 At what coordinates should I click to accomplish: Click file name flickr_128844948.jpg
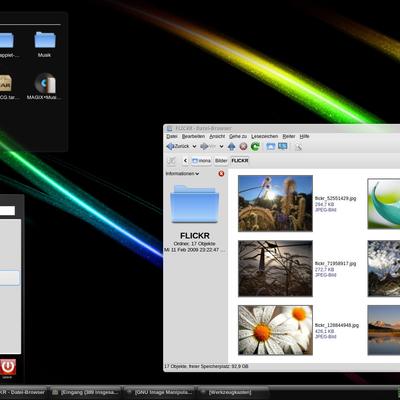click(x=337, y=325)
